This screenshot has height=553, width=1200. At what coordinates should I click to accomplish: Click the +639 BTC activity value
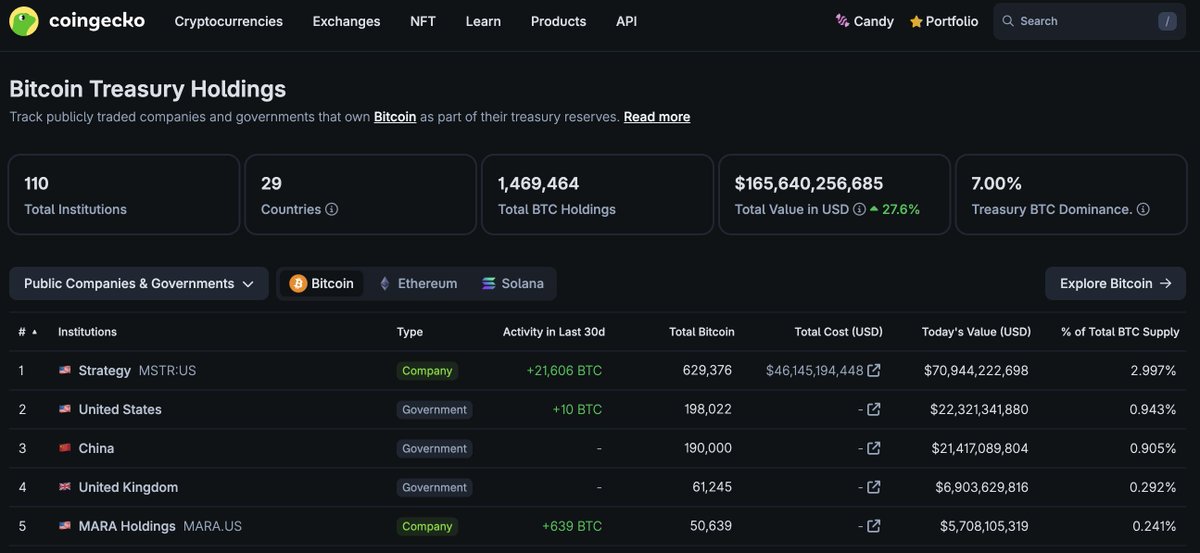click(x=572, y=527)
